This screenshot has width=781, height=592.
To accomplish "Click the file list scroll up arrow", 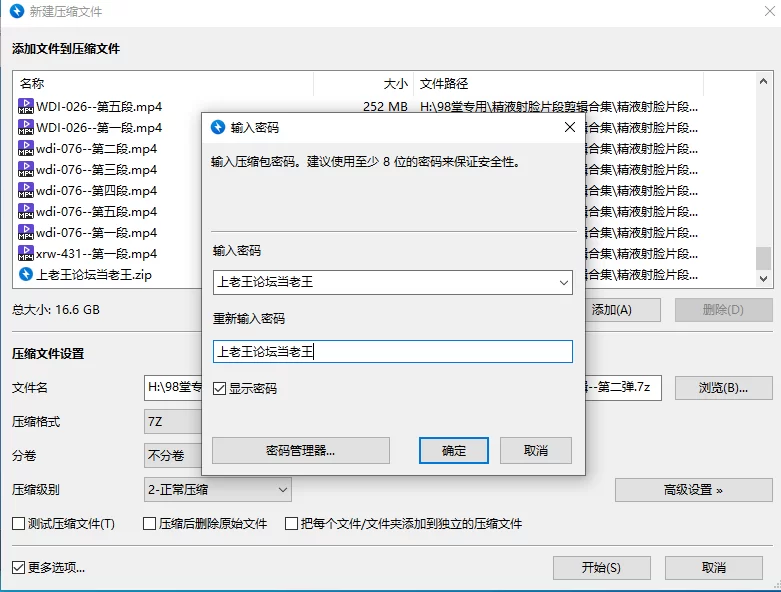I will click(x=763, y=81).
